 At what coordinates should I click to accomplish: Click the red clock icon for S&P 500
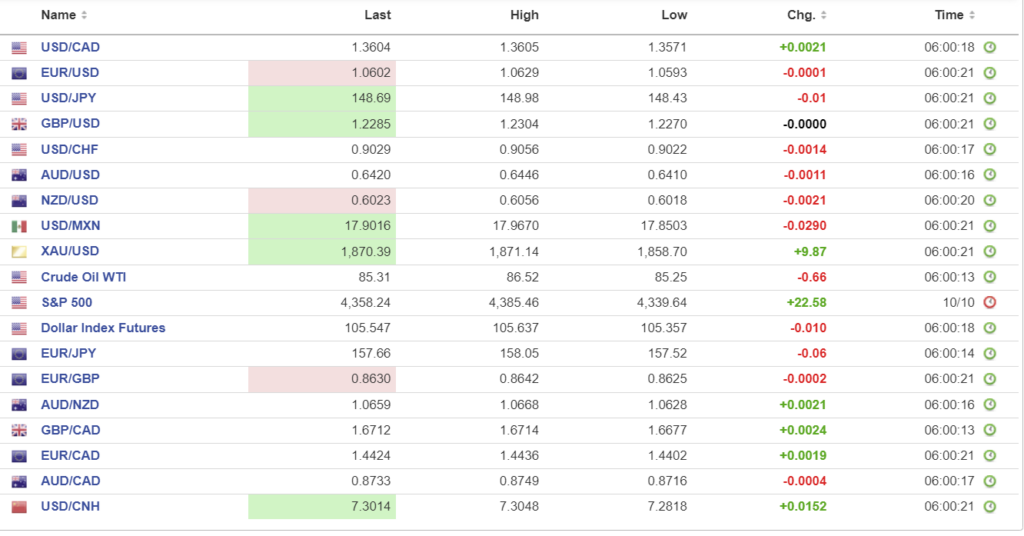990,303
